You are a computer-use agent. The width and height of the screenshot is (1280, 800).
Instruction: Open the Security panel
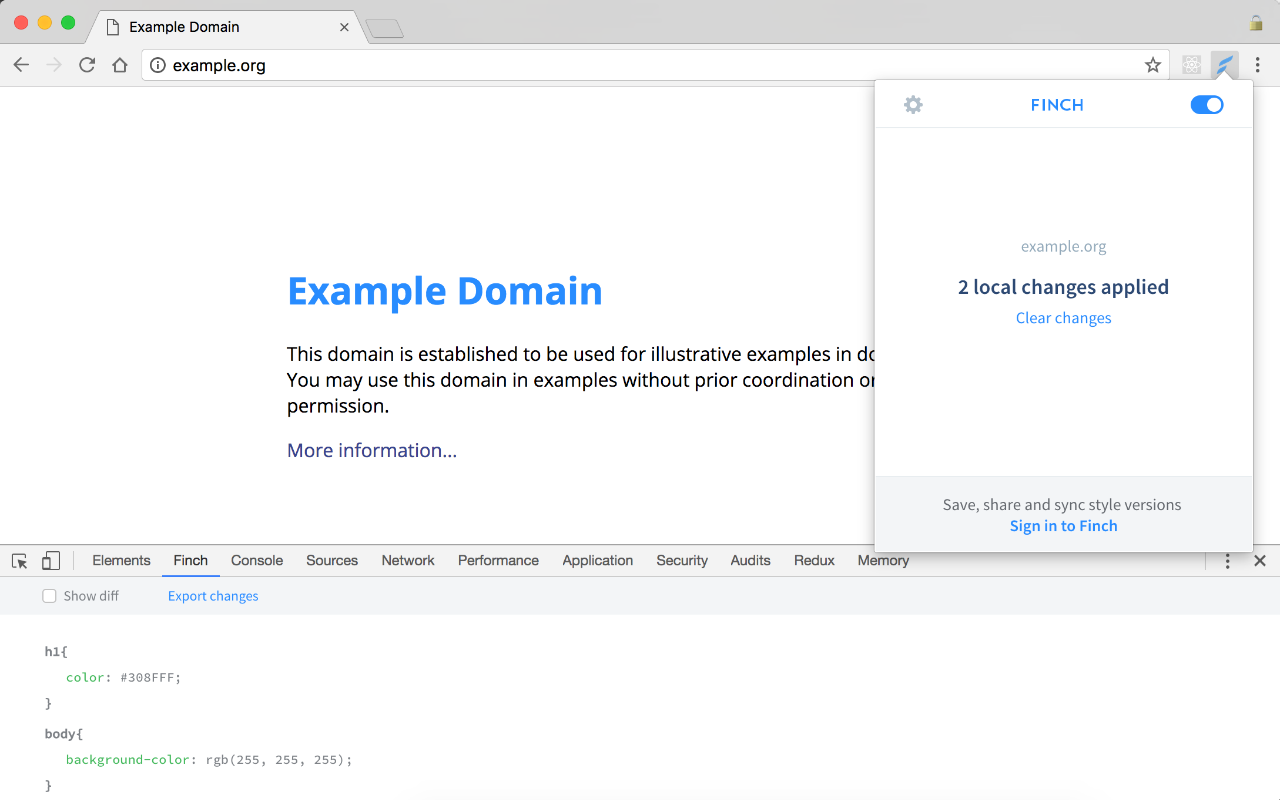[x=682, y=561]
